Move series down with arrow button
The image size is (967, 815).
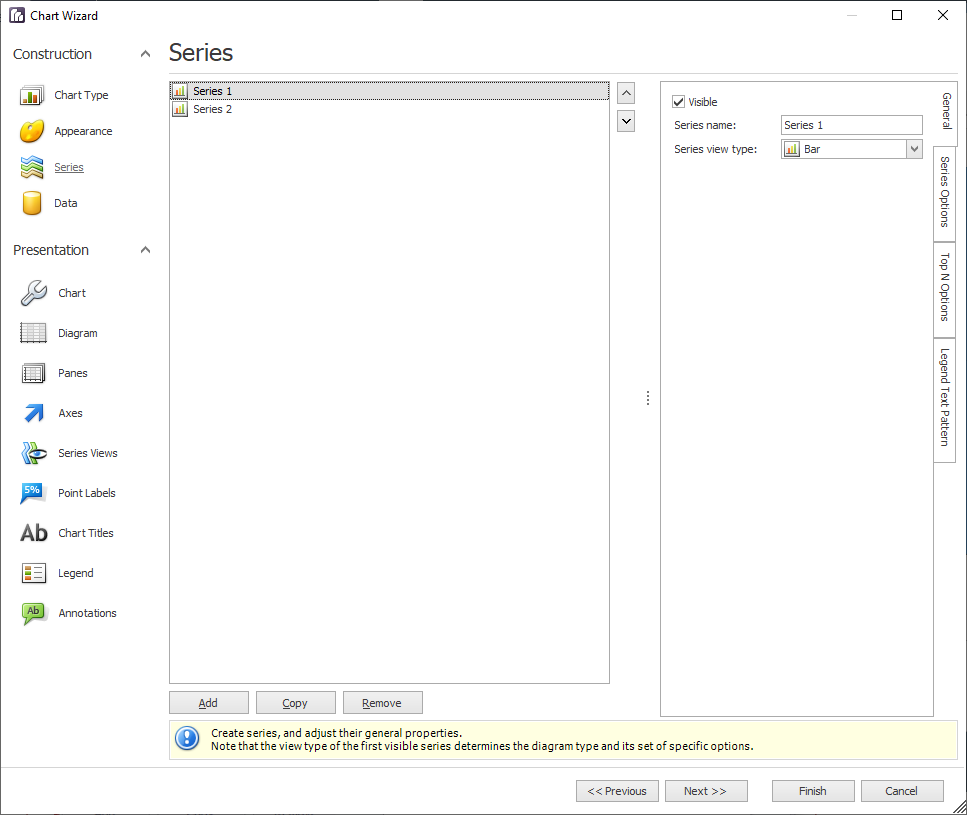coord(626,121)
